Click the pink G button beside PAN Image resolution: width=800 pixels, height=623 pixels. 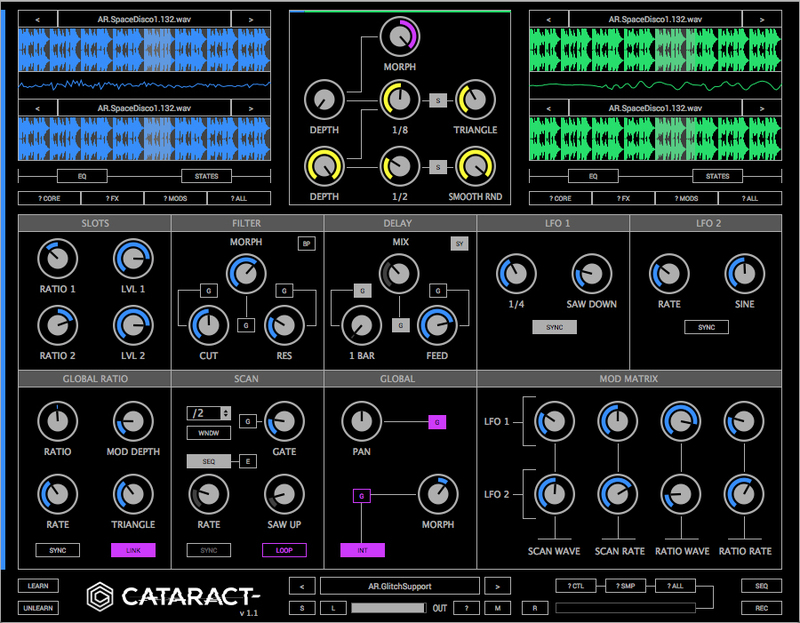click(x=437, y=422)
